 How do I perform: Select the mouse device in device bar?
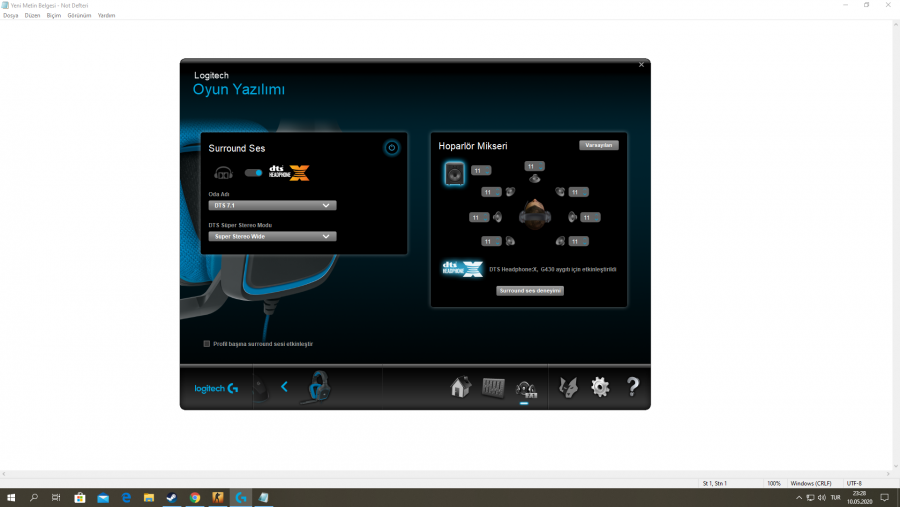(262, 390)
